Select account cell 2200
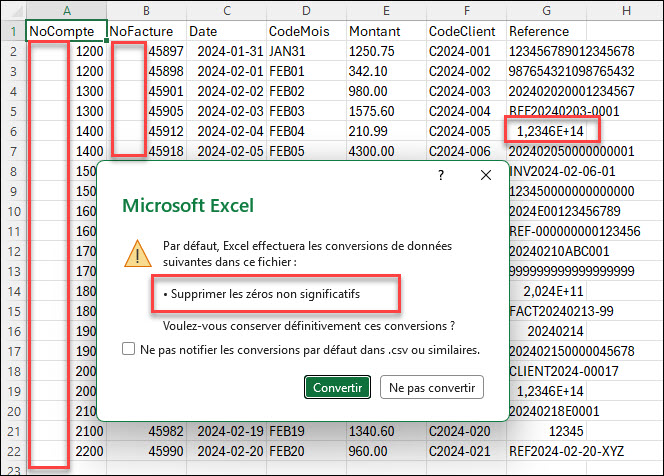This screenshot has height=476, width=664. pyautogui.click(x=66, y=451)
